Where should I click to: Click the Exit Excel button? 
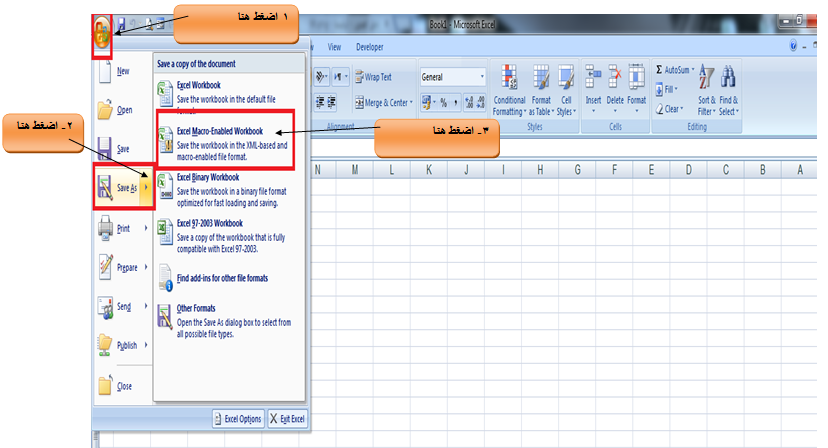288,419
